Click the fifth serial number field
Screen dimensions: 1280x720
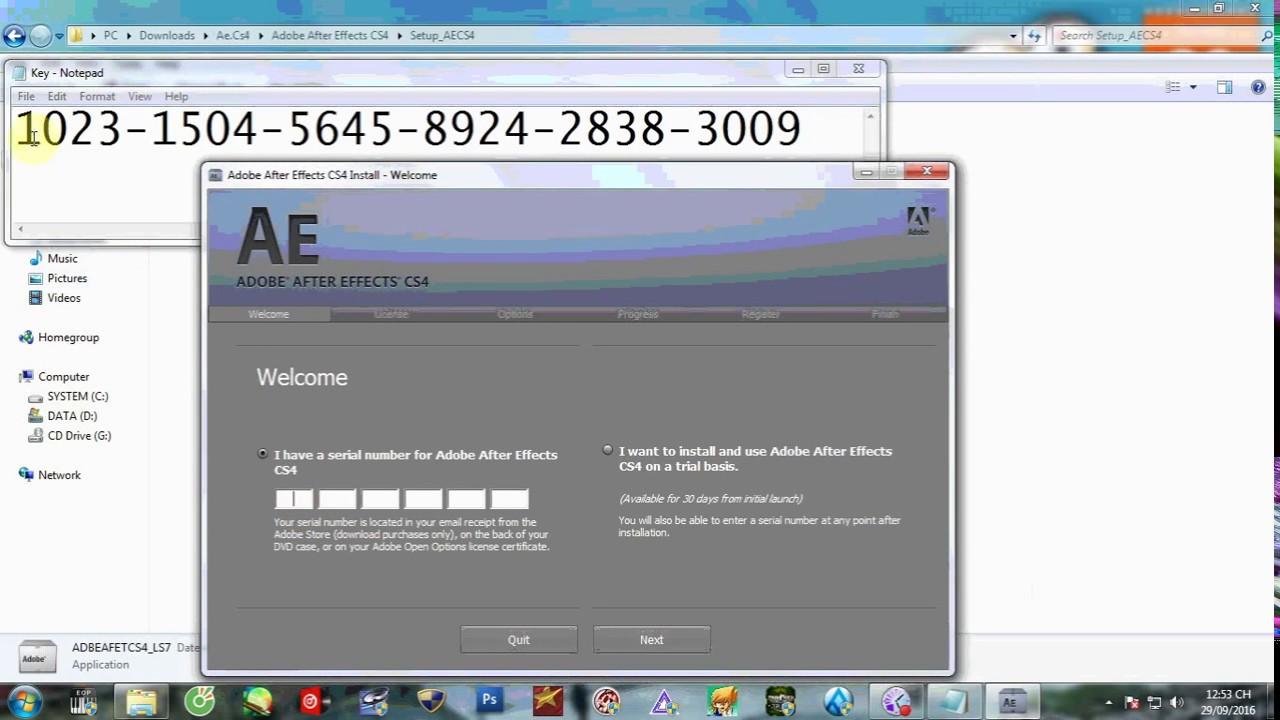click(466, 499)
